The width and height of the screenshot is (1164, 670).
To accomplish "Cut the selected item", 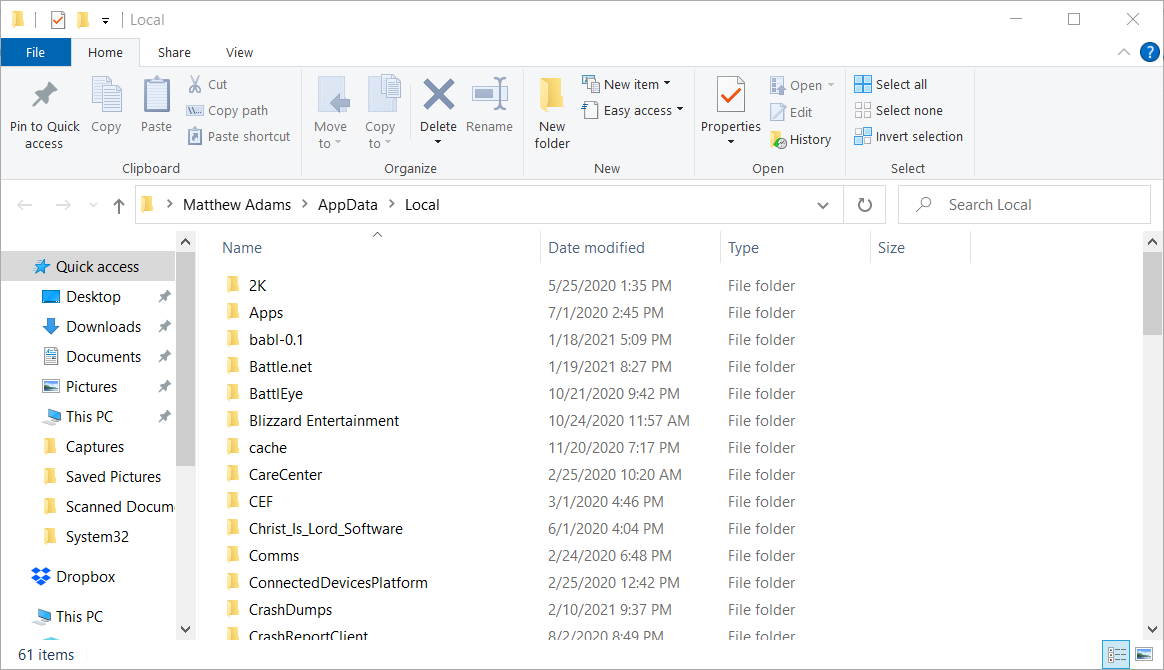I will pyautogui.click(x=207, y=85).
